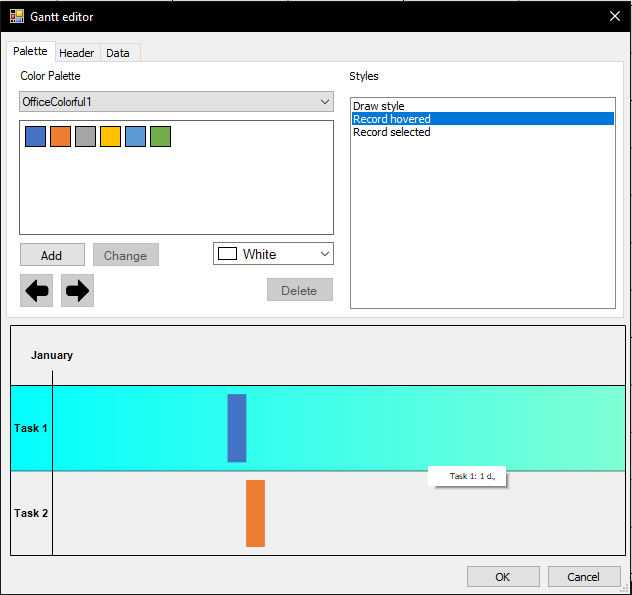The width and height of the screenshot is (632, 595).
Task: Click the 'Styles' label
Action: (364, 76)
